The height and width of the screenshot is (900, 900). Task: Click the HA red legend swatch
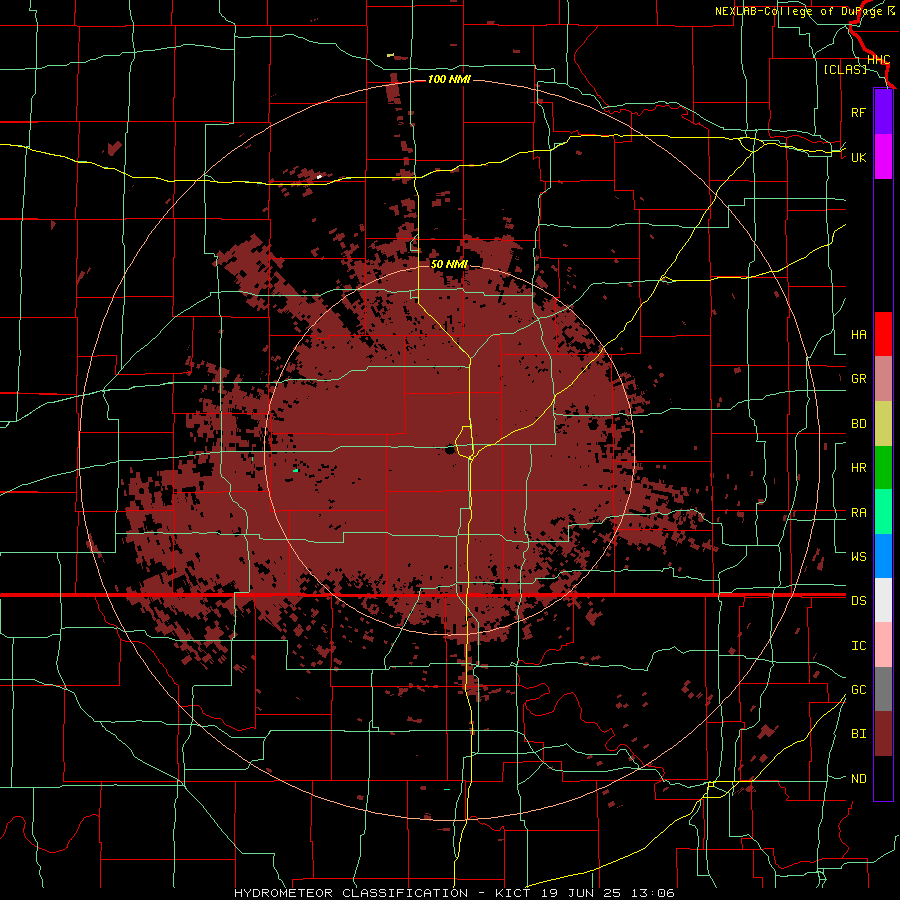click(883, 334)
